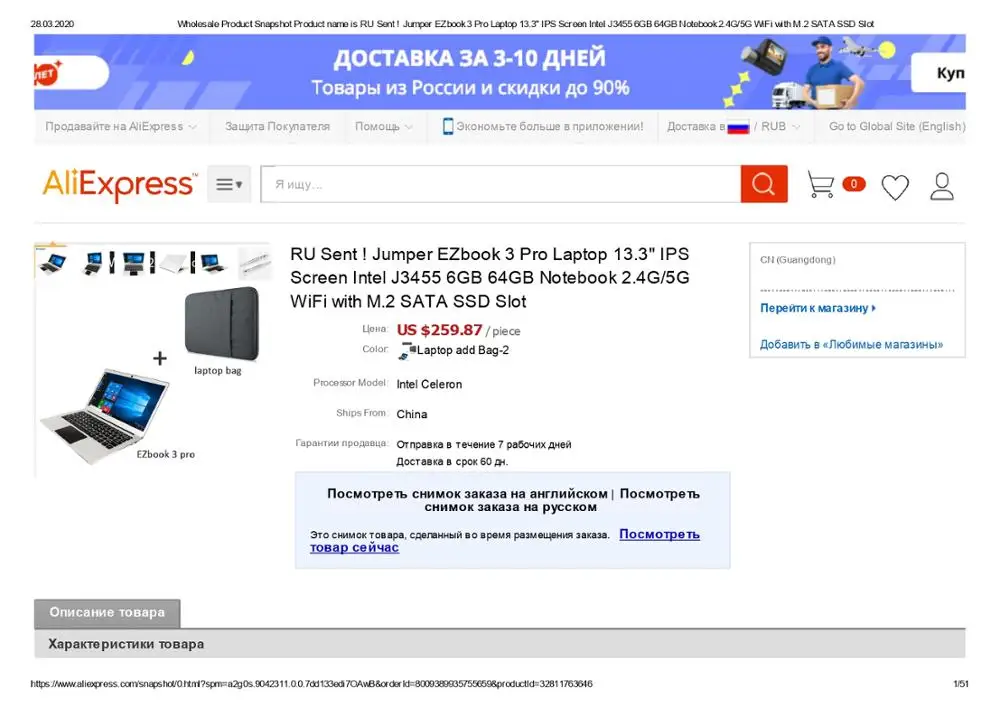This screenshot has height=707, width=1000.
Task: Click Добавить в «Любимые магазины» link
Action: coord(851,344)
